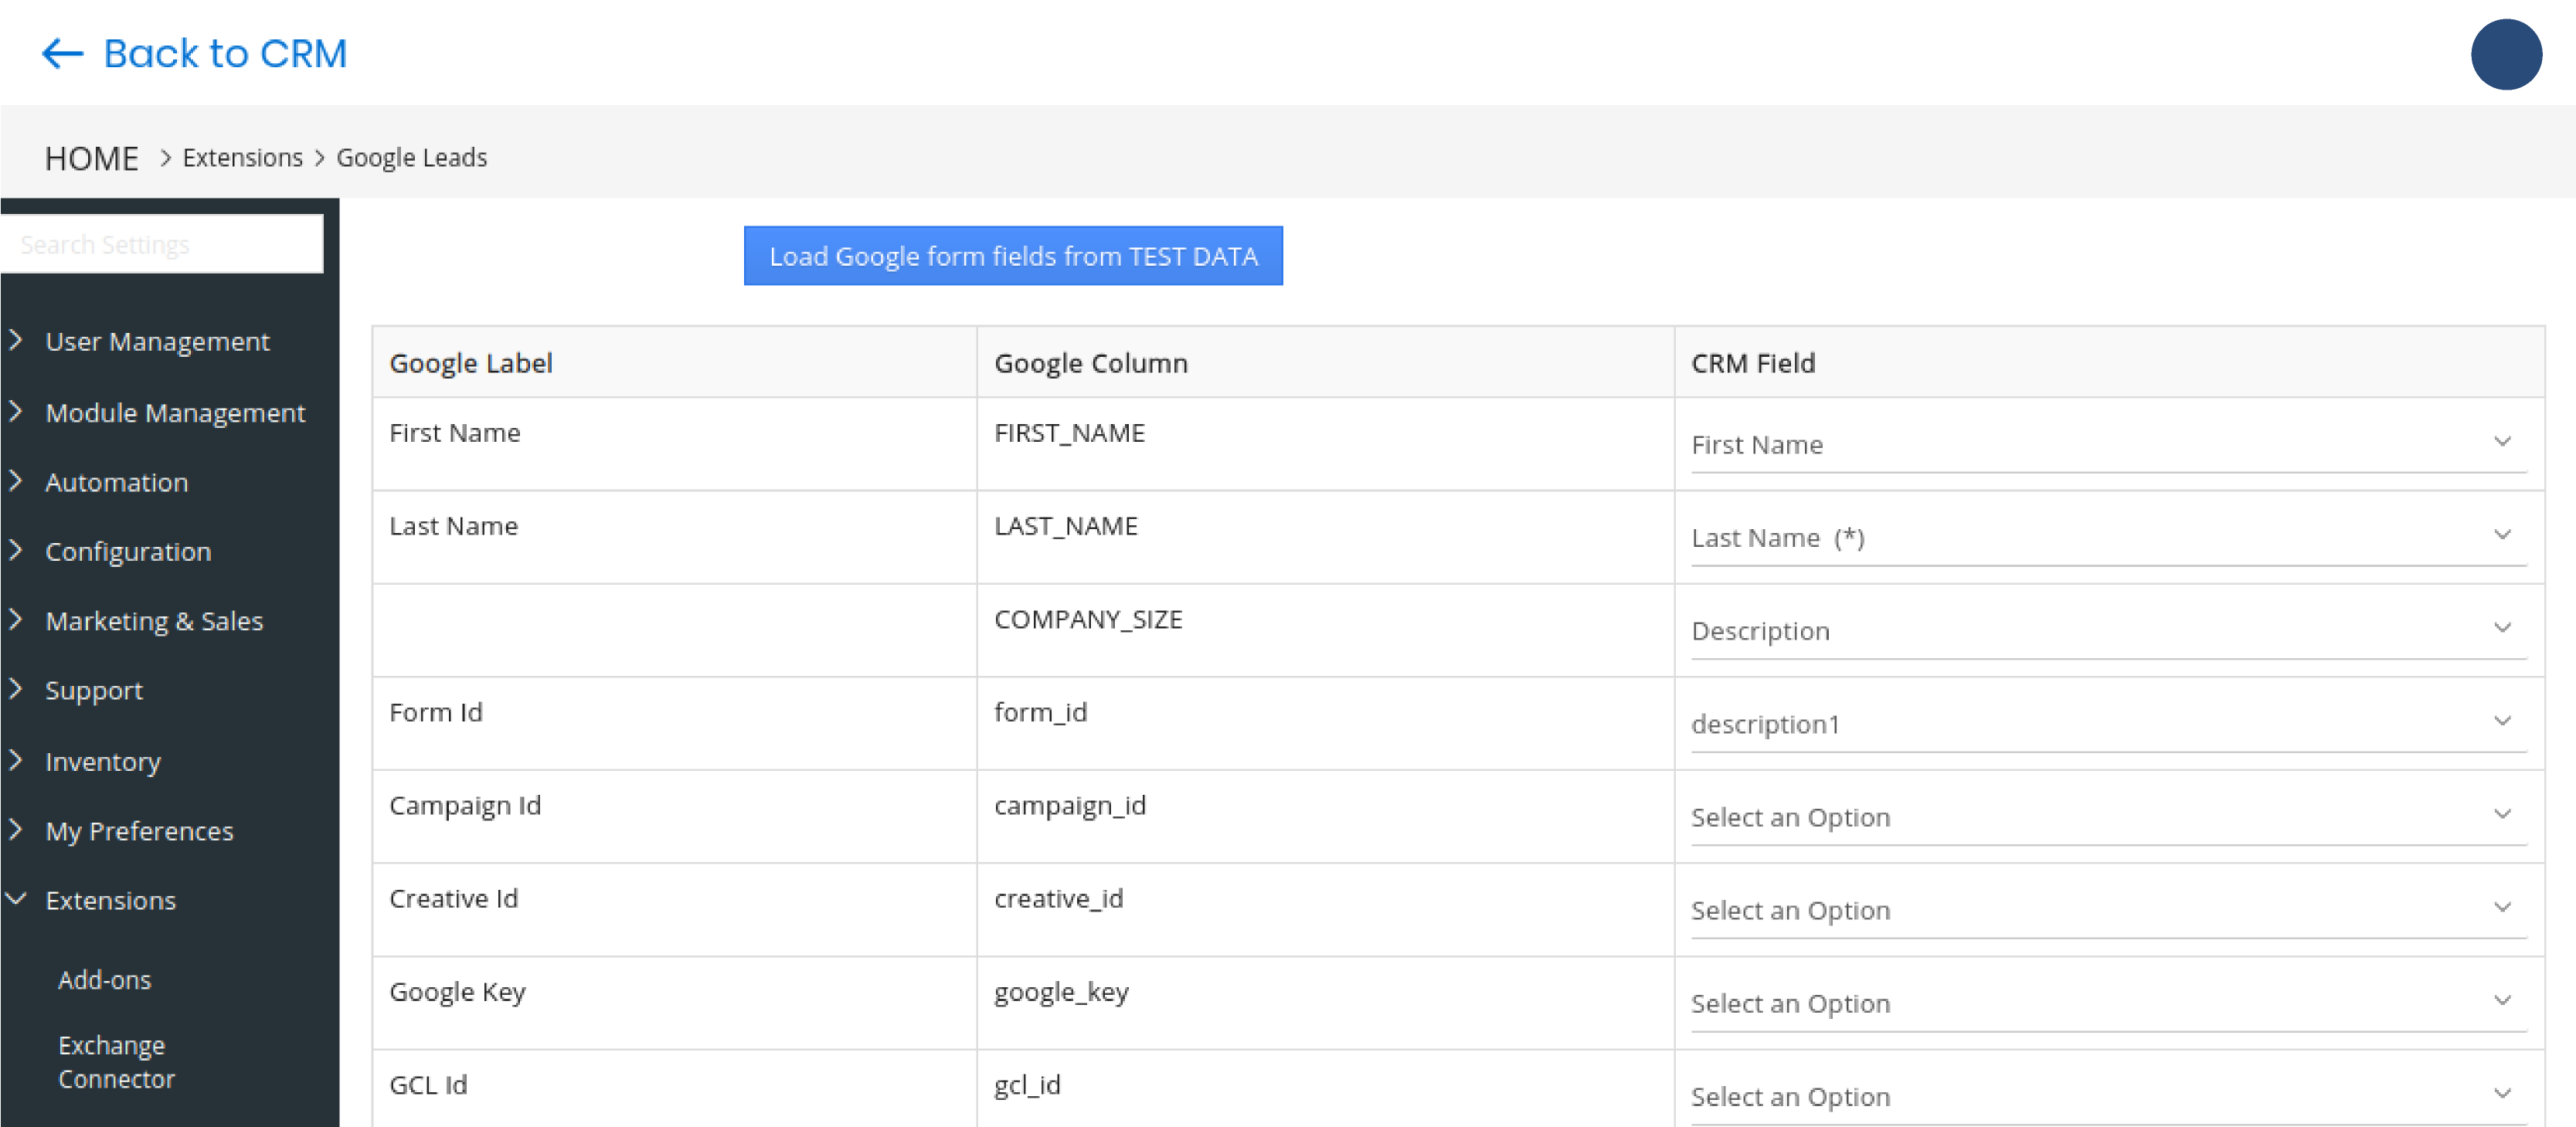This screenshot has height=1127, width=2576.
Task: Open Campaign Id Select an Option dropdown
Action: 2107,817
